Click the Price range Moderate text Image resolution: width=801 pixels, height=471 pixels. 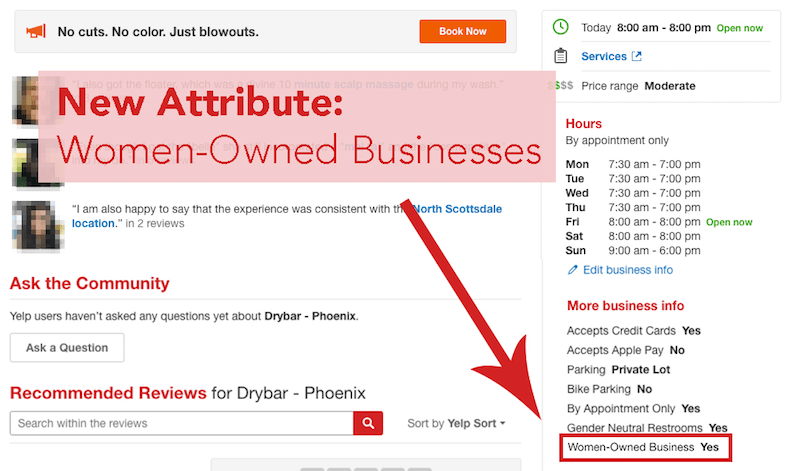[638, 86]
